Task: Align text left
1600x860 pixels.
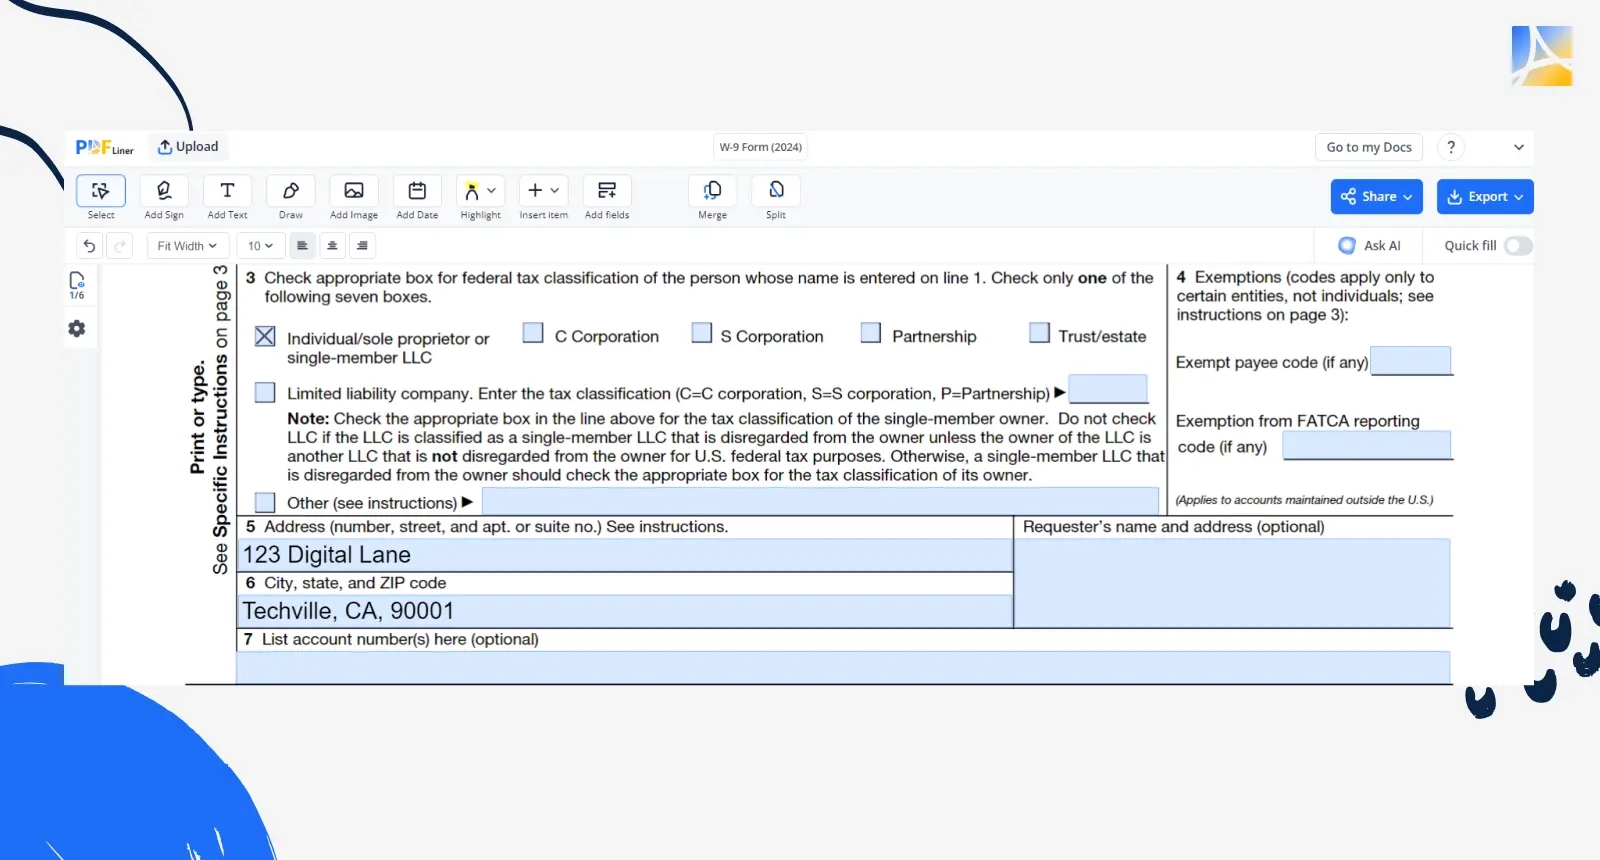Action: [302, 246]
